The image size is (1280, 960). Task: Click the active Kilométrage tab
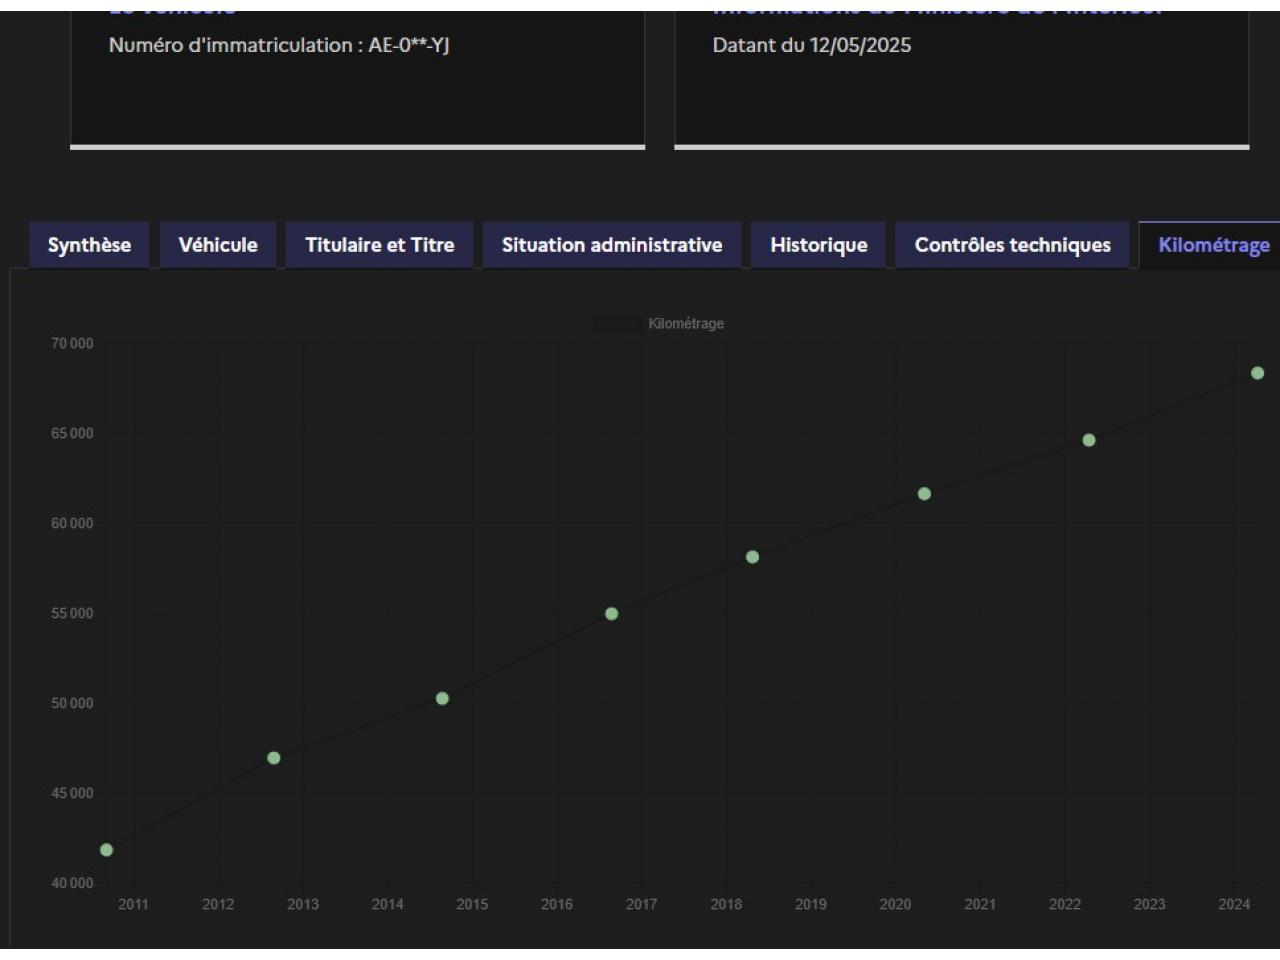tap(1213, 245)
